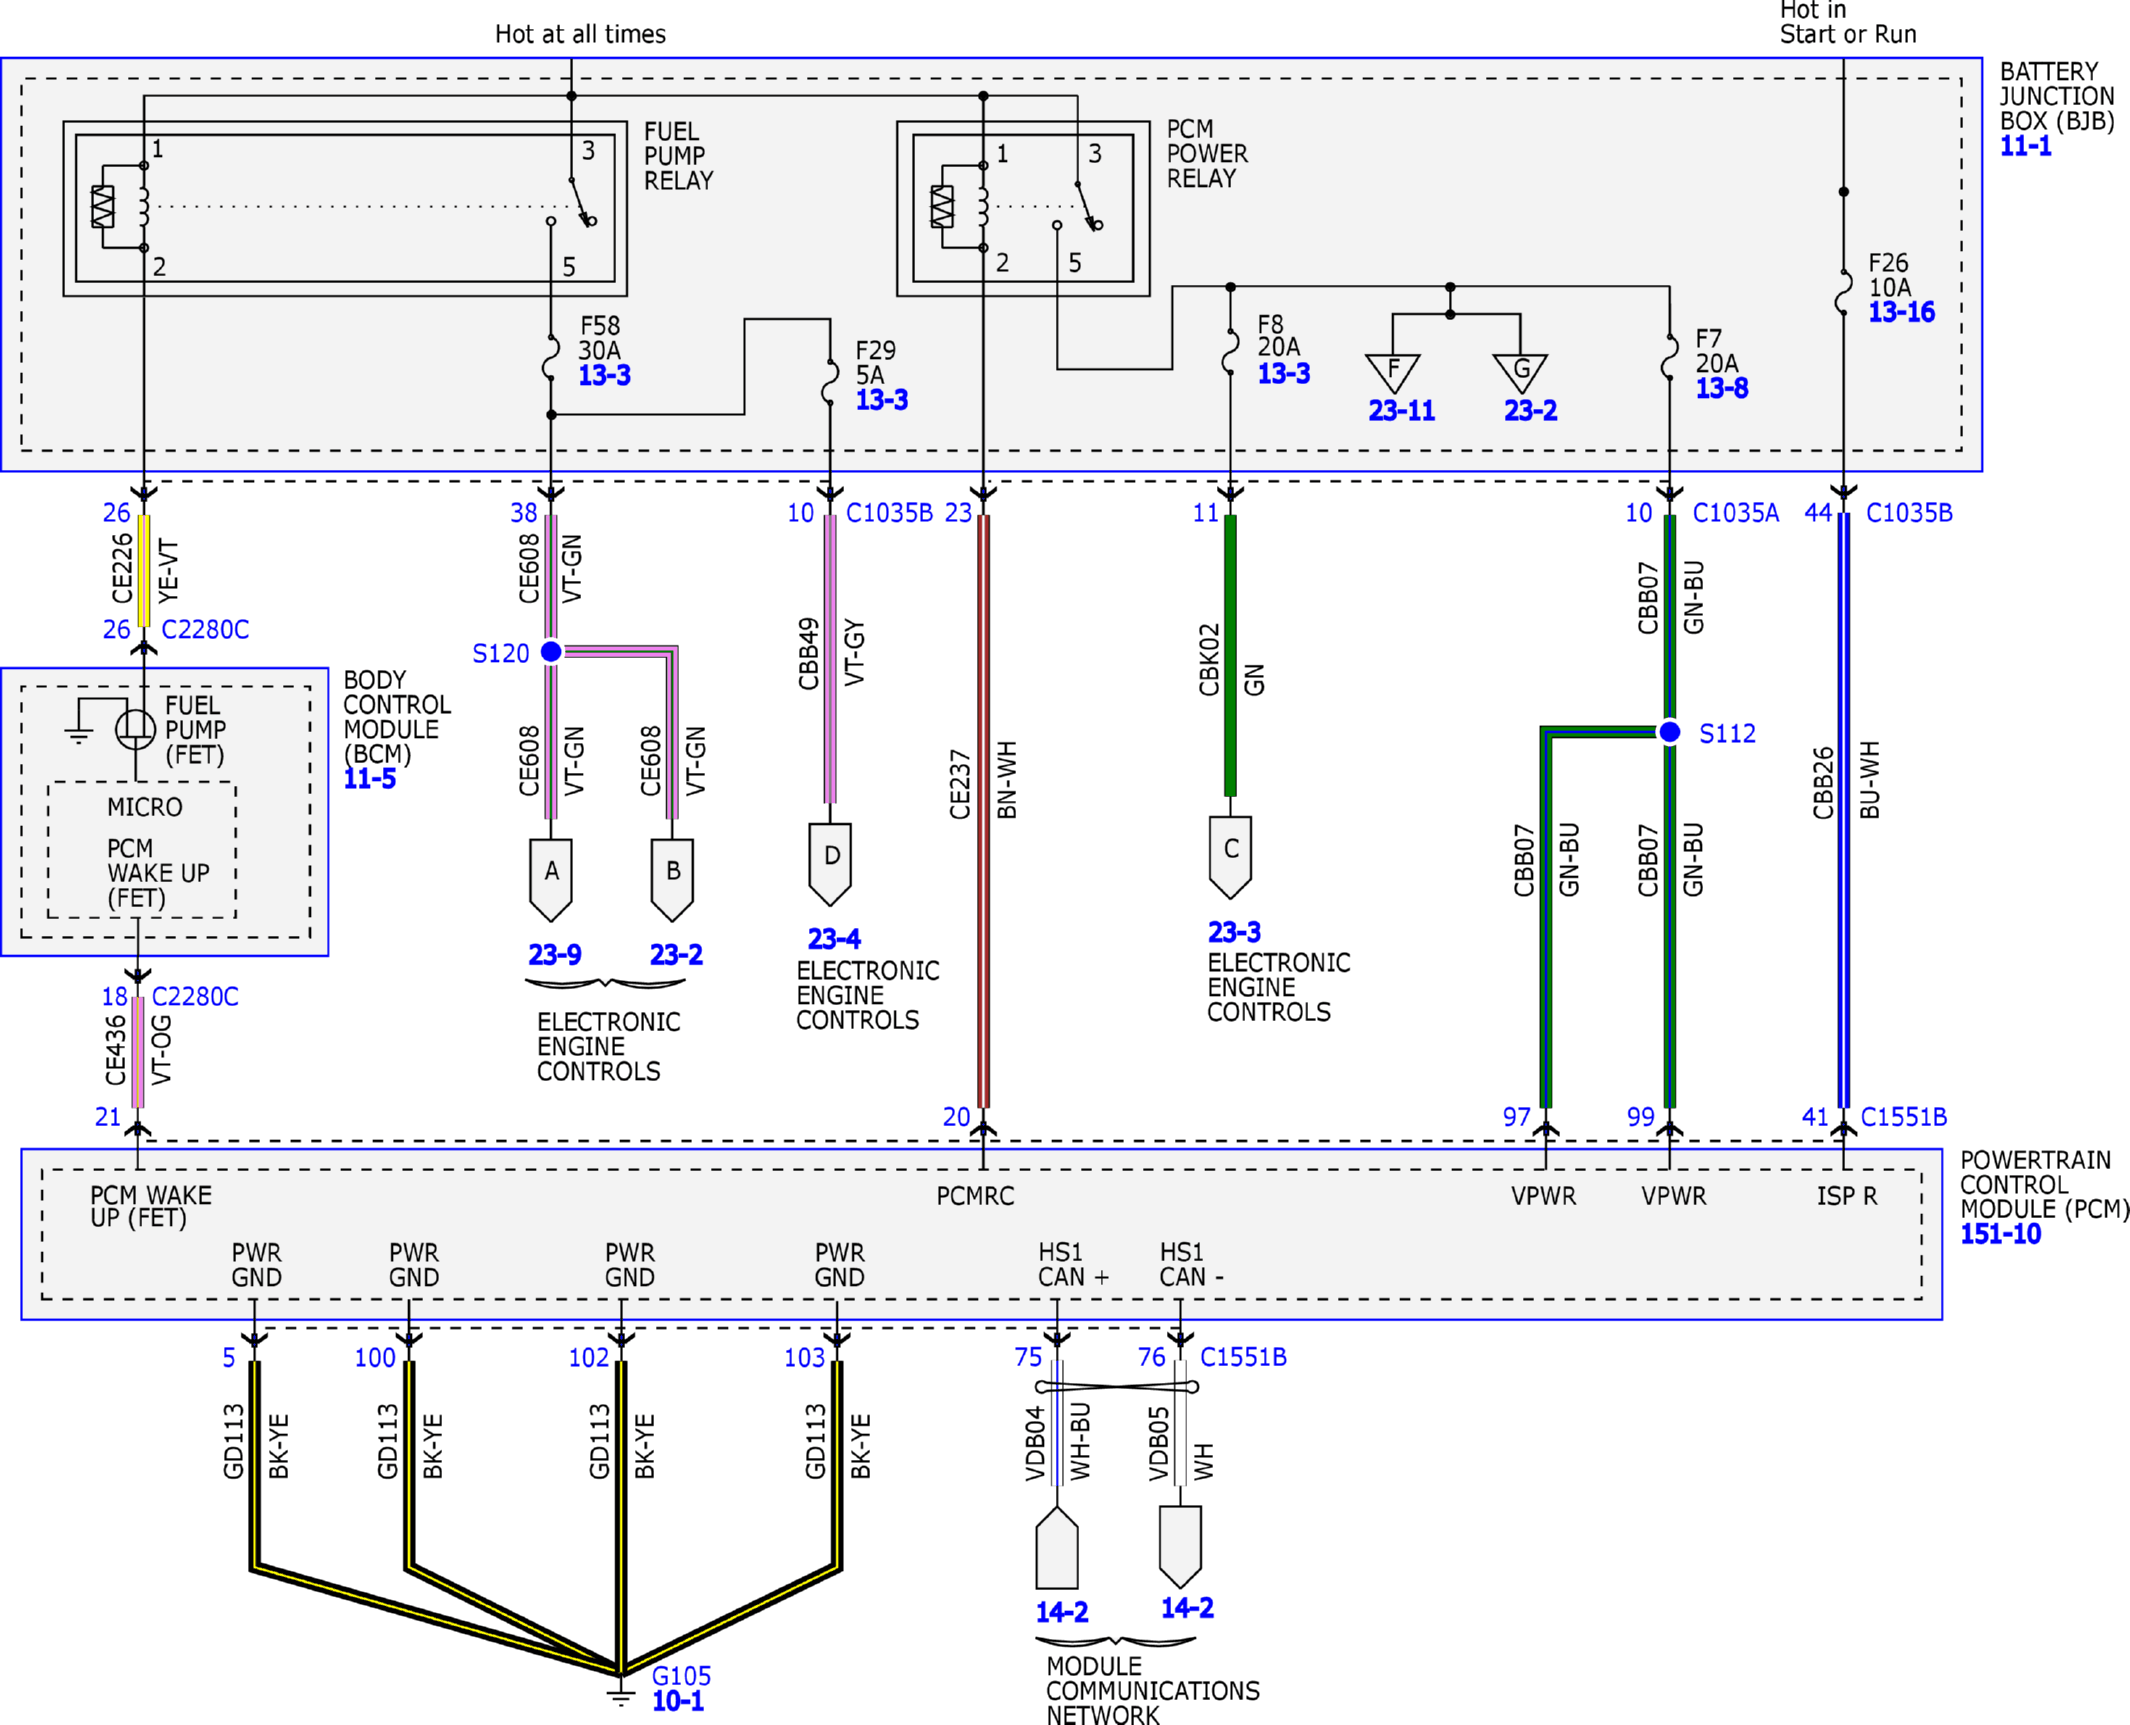Select the CE436 VT-OG wire
Image resolution: width=2130 pixels, height=1725 pixels.
click(x=137, y=1052)
